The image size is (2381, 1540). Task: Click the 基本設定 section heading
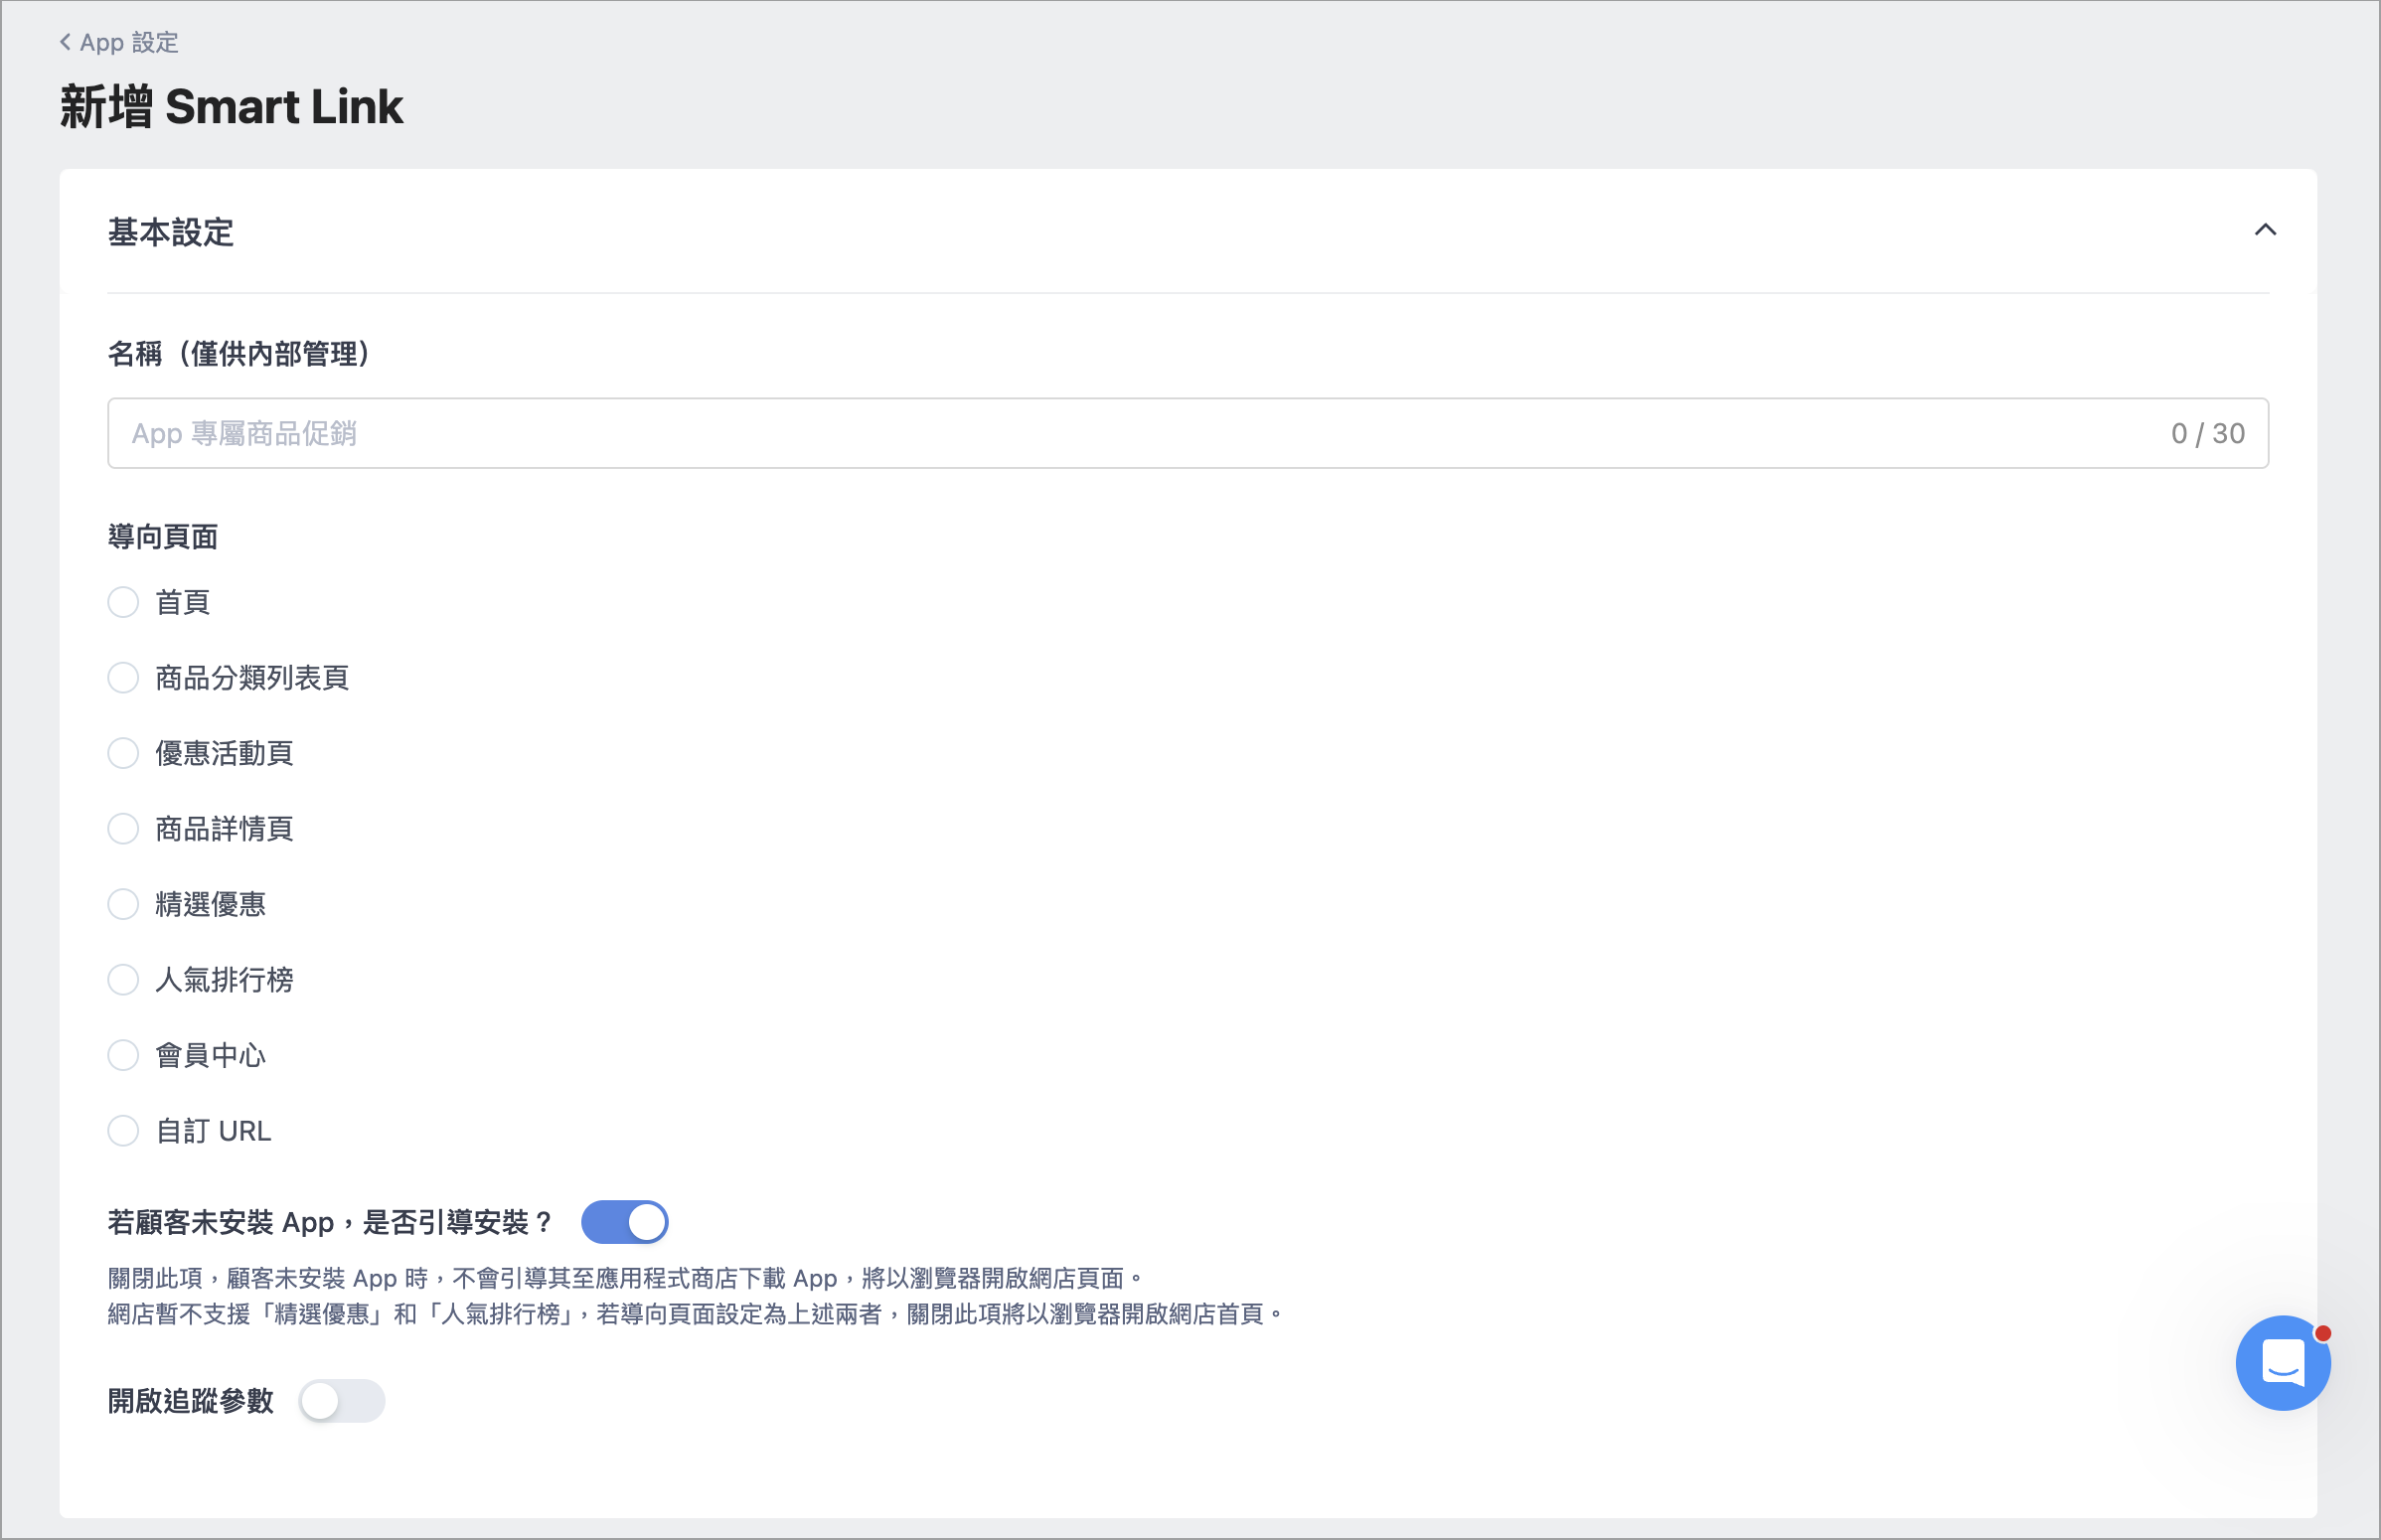pos(171,232)
